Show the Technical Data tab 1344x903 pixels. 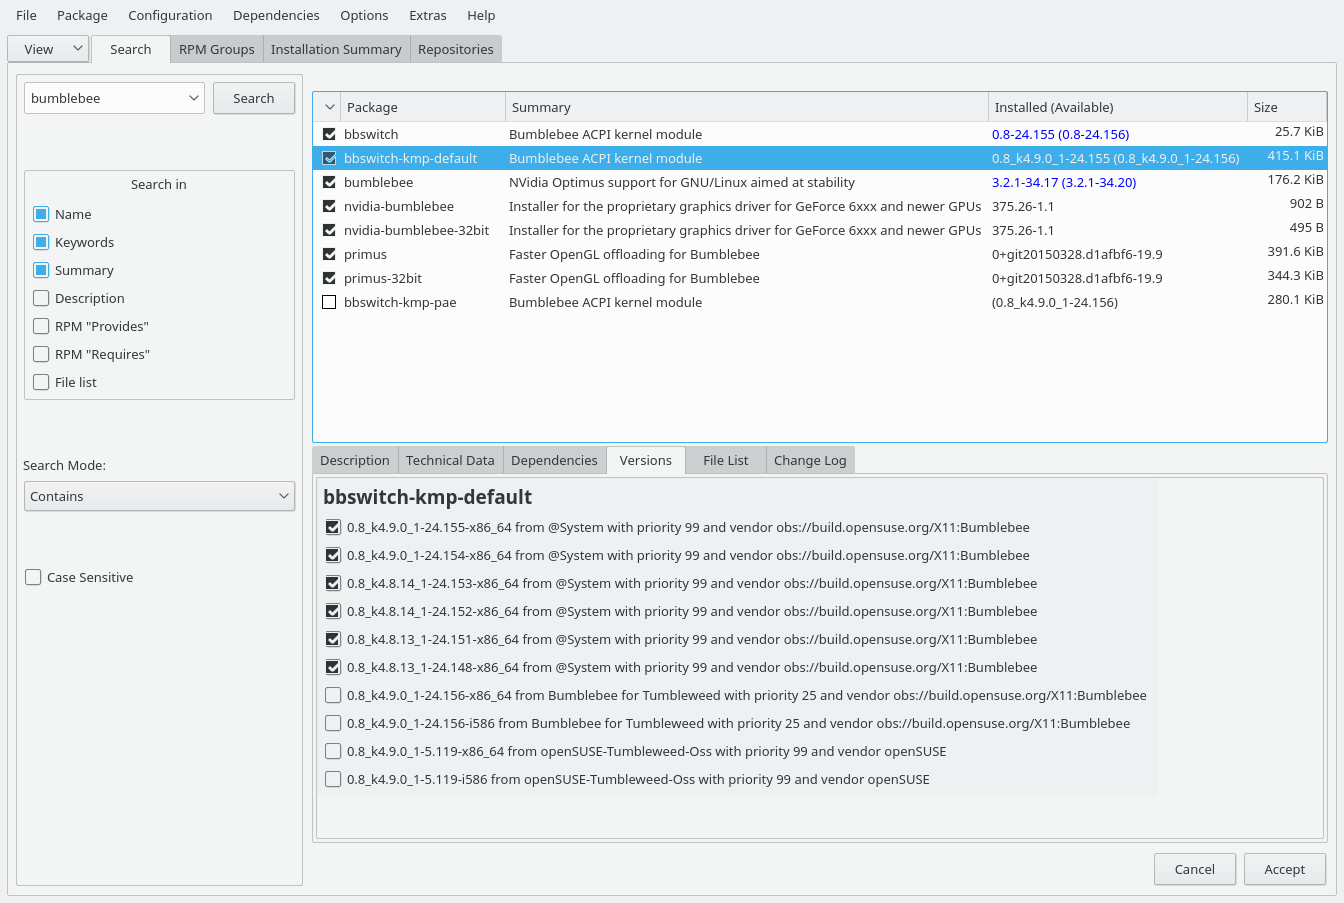click(x=450, y=460)
